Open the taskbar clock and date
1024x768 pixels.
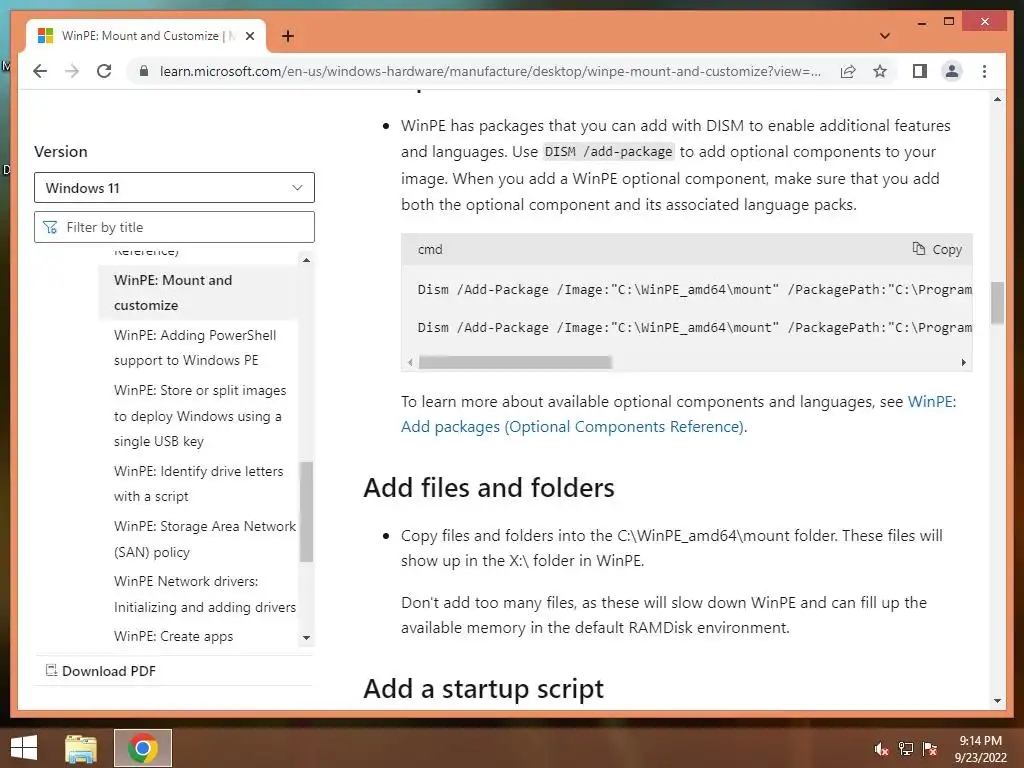tap(980, 749)
